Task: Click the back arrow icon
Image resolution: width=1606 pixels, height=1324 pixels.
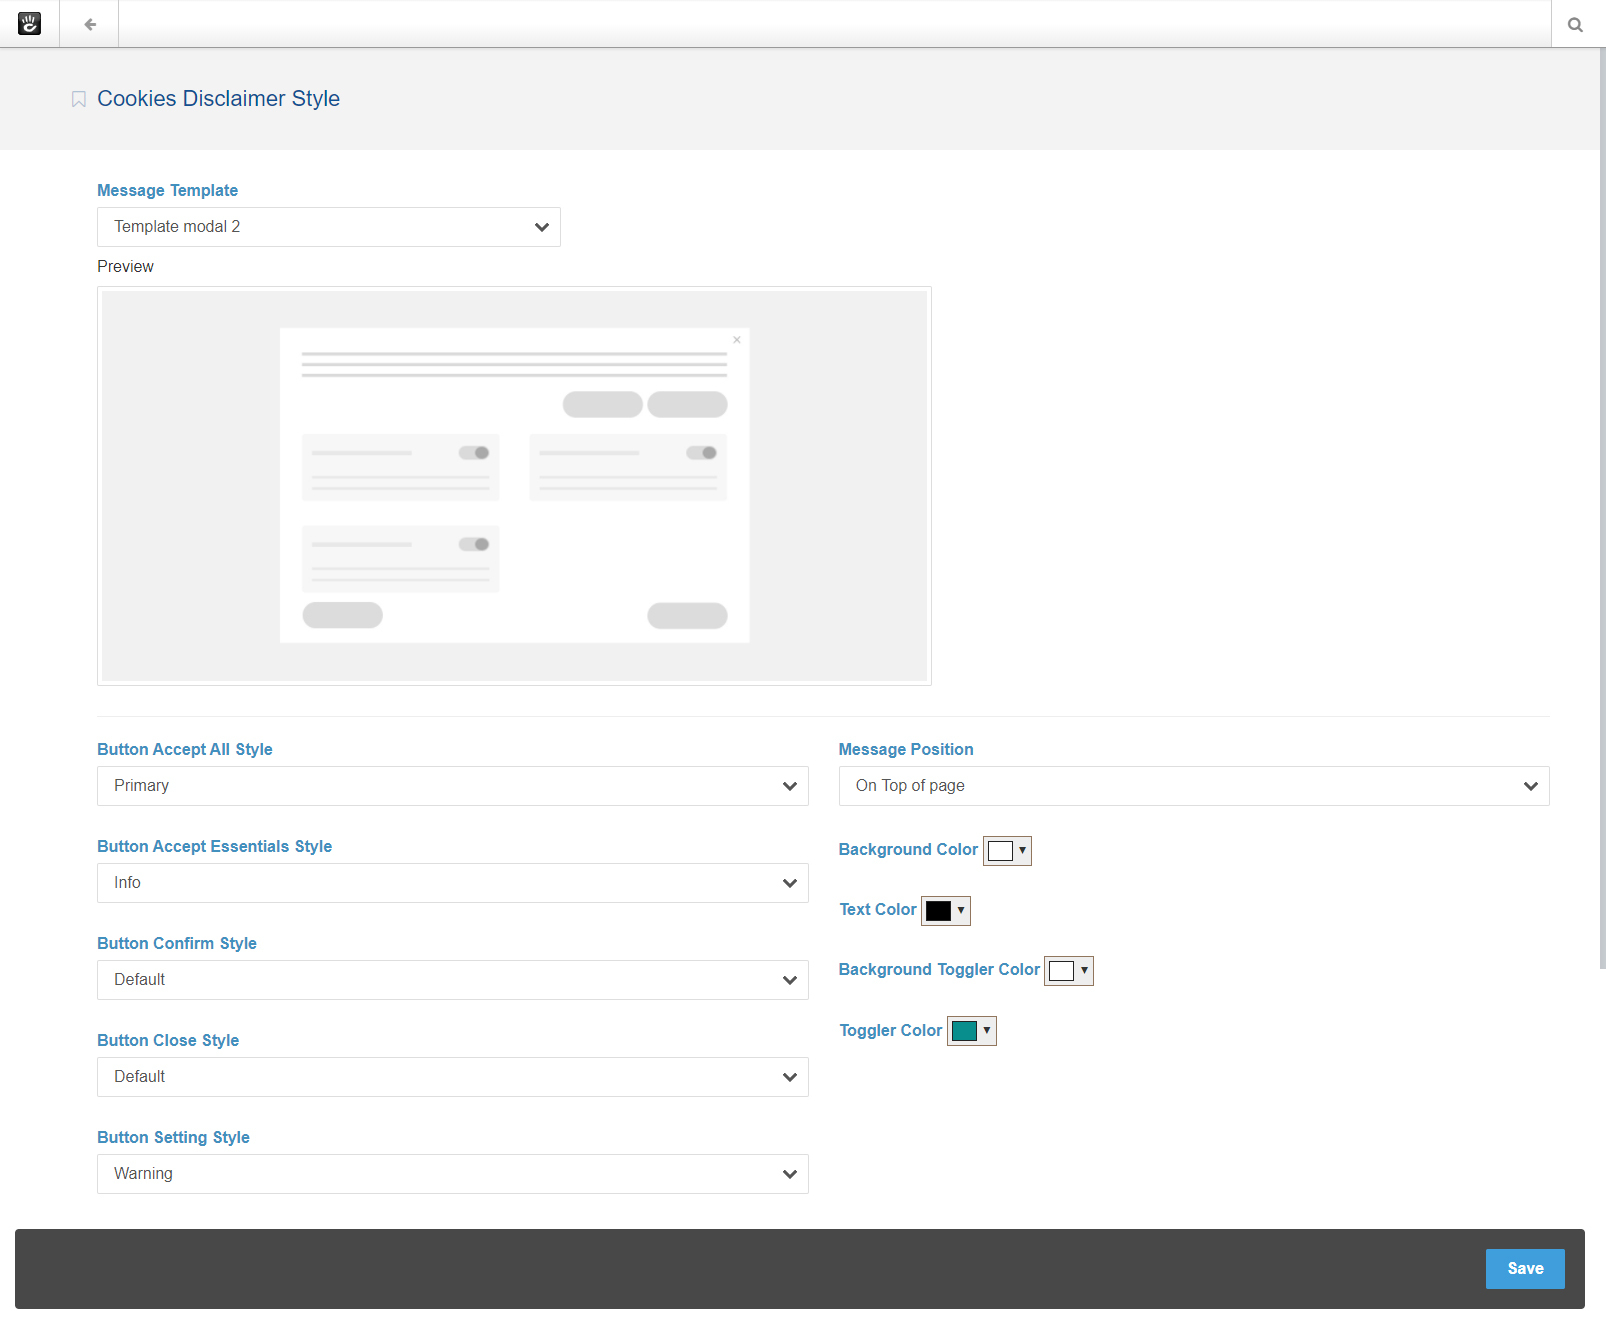Action: (x=90, y=24)
